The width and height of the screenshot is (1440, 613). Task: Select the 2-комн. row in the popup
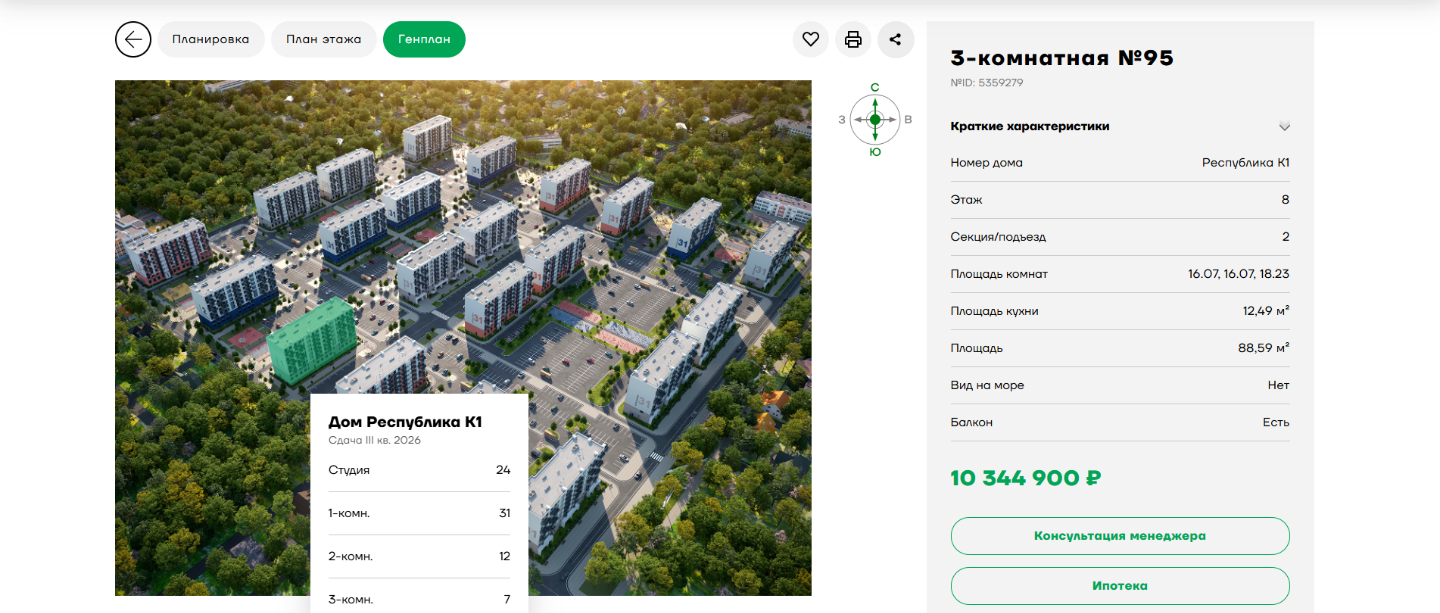coord(419,556)
